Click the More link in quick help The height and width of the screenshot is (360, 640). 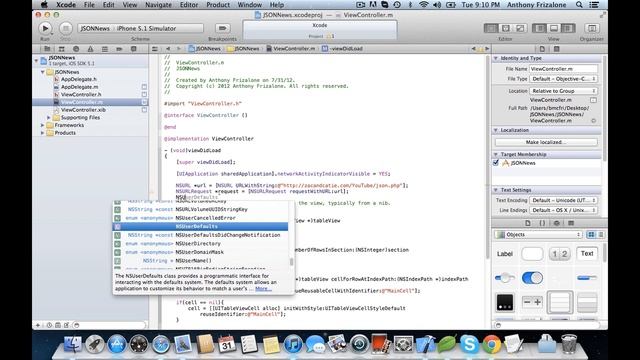(x=263, y=289)
